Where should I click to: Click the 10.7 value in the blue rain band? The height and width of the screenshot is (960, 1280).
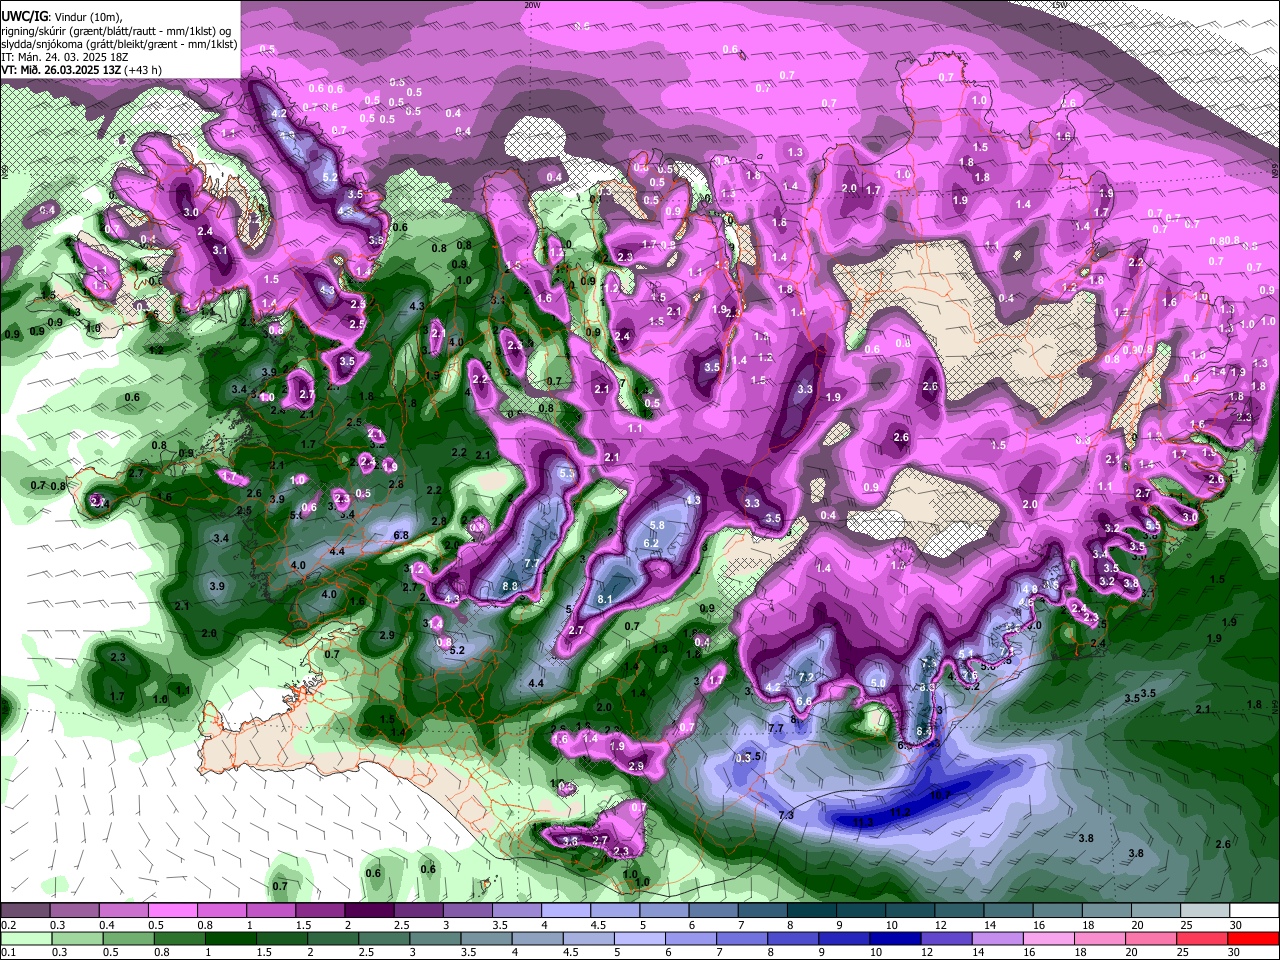[x=941, y=795]
